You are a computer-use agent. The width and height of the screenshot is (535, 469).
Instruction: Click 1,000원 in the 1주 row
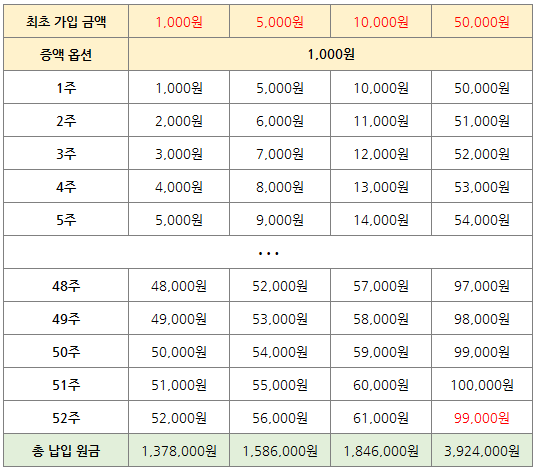click(179, 87)
